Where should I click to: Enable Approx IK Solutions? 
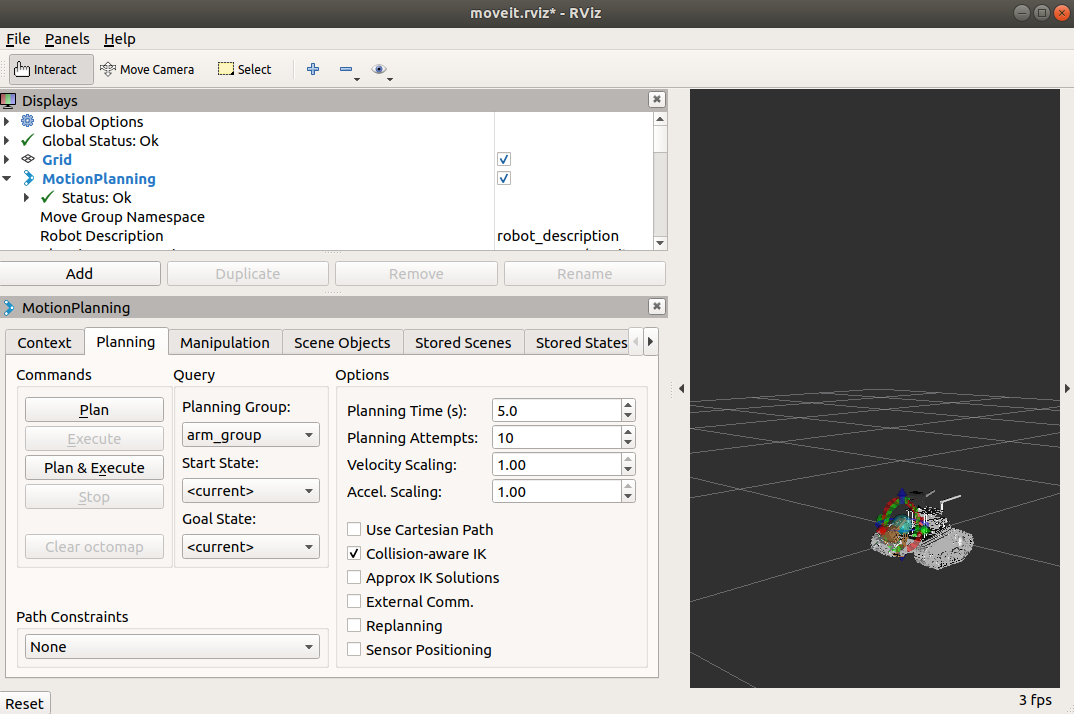[x=354, y=577]
